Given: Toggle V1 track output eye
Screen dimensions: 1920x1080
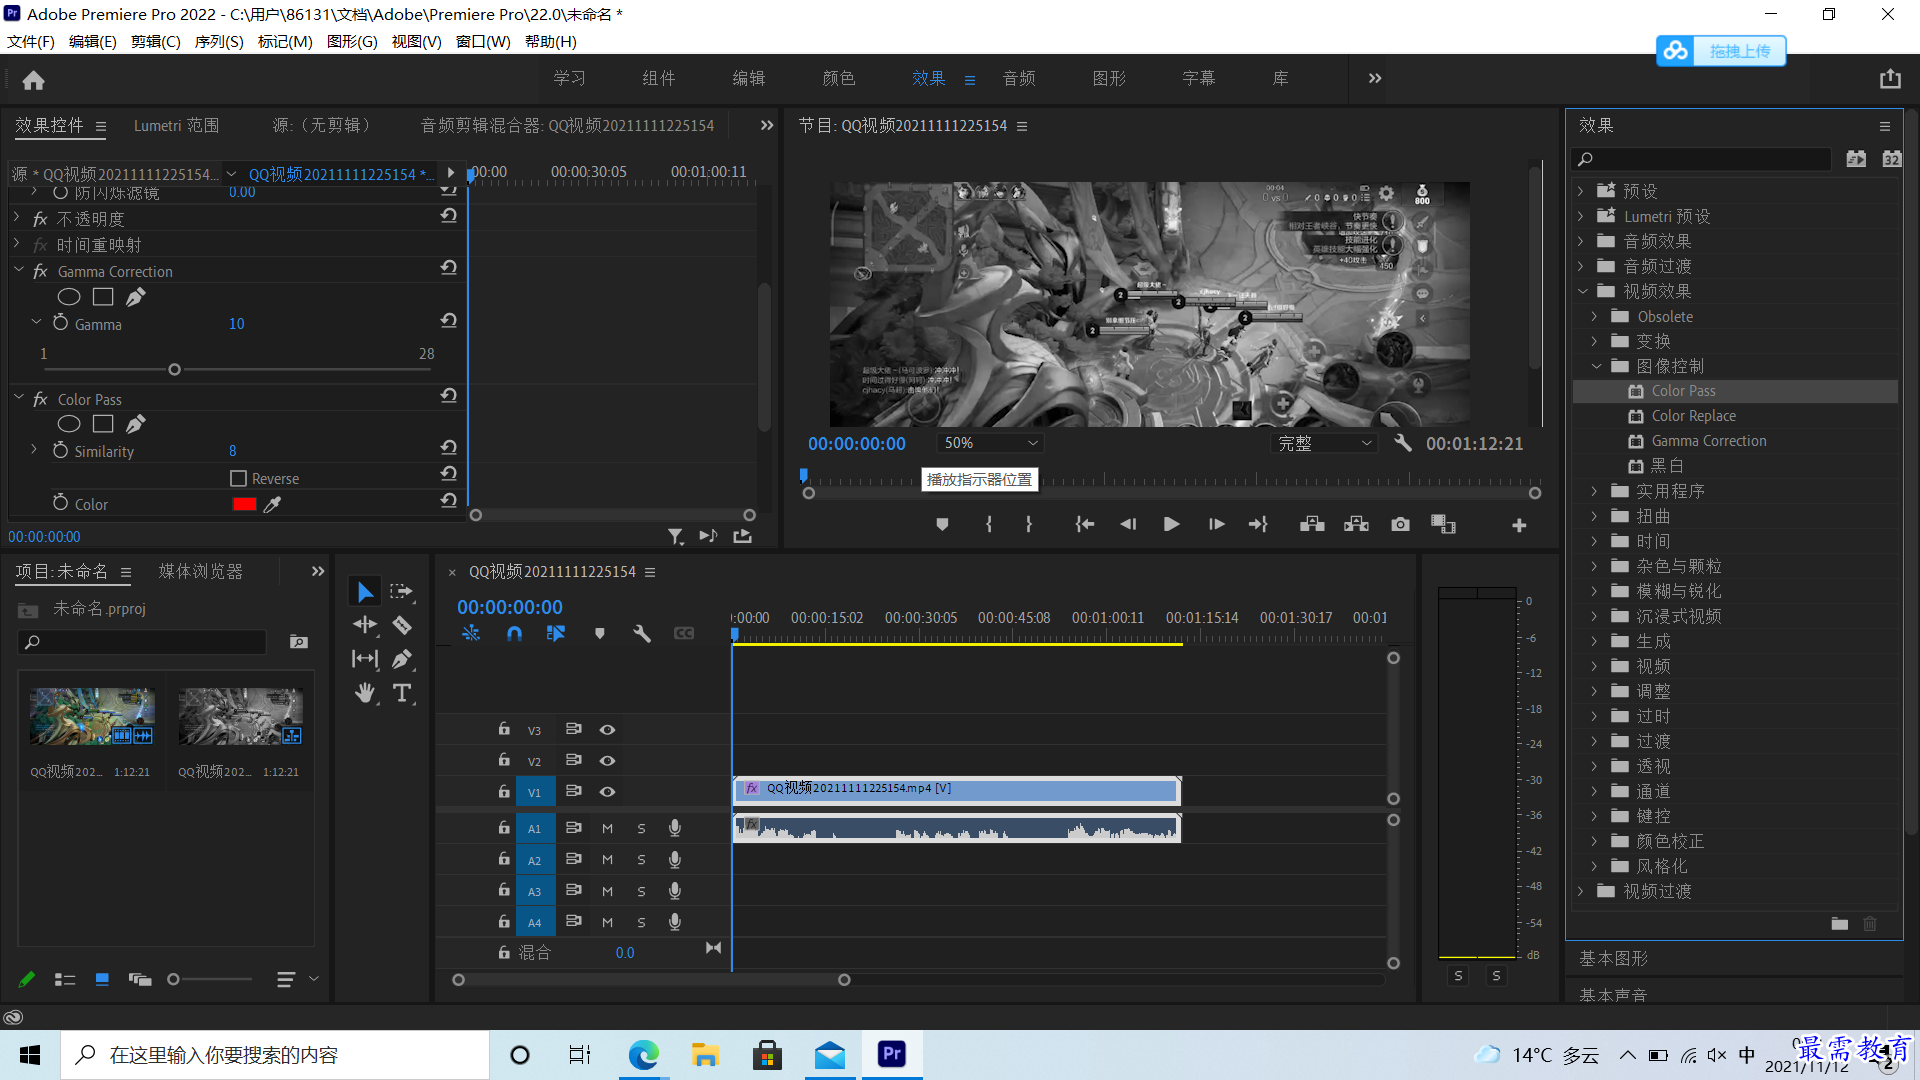Looking at the screenshot, I should pos(607,792).
